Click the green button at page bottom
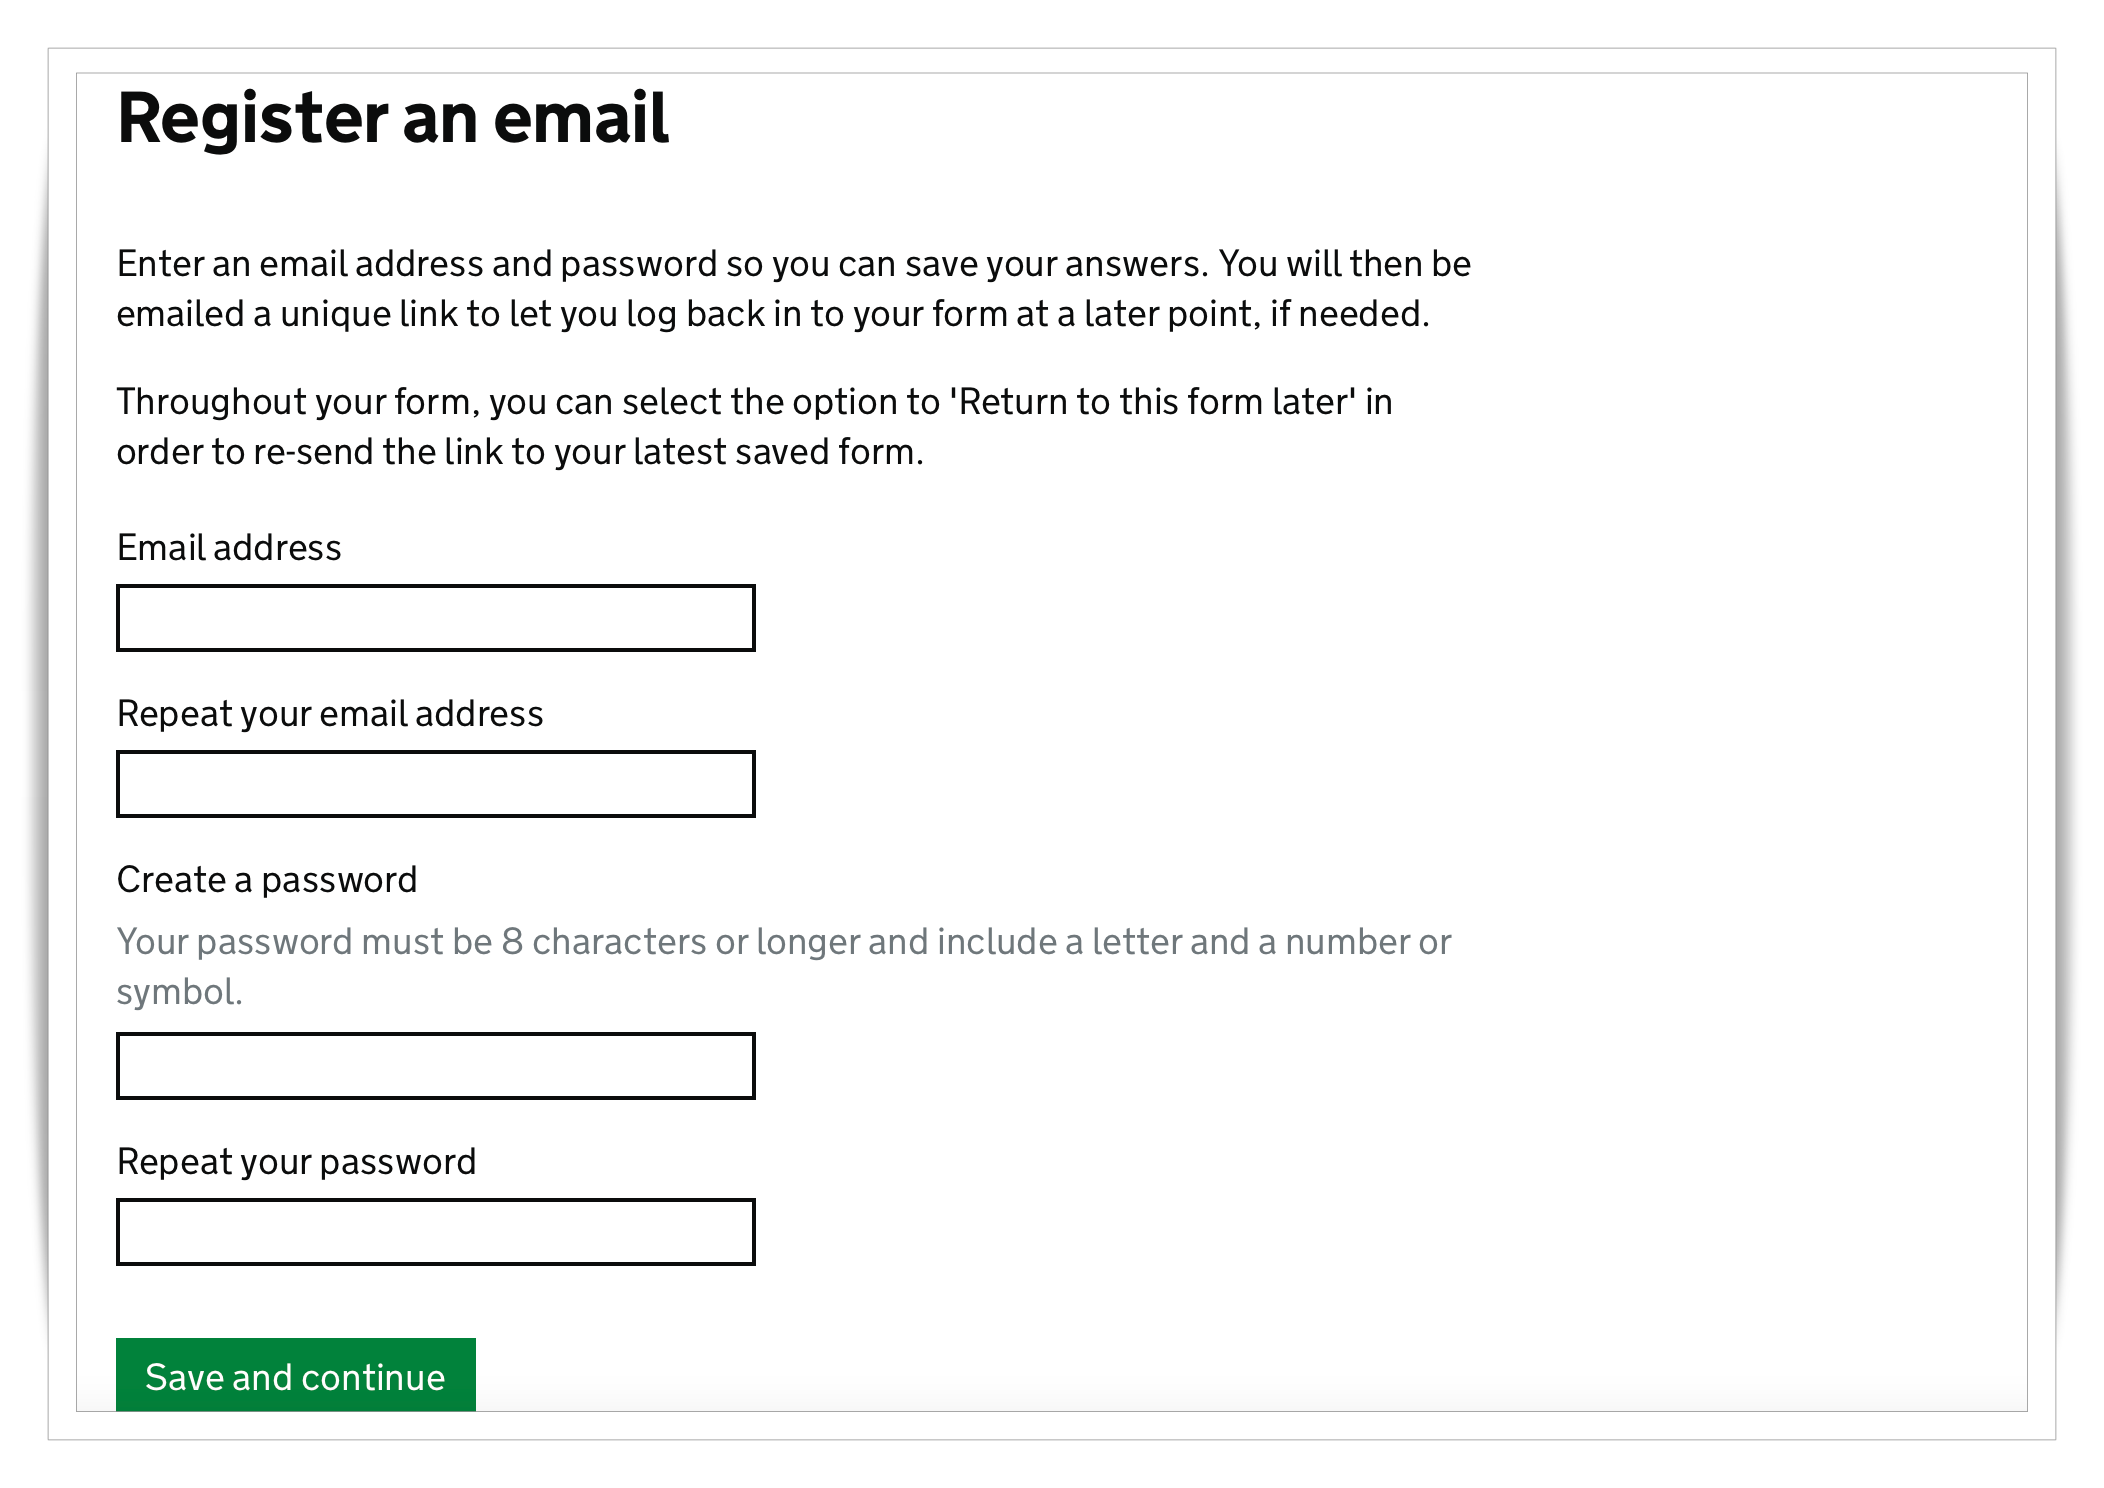 296,1377
